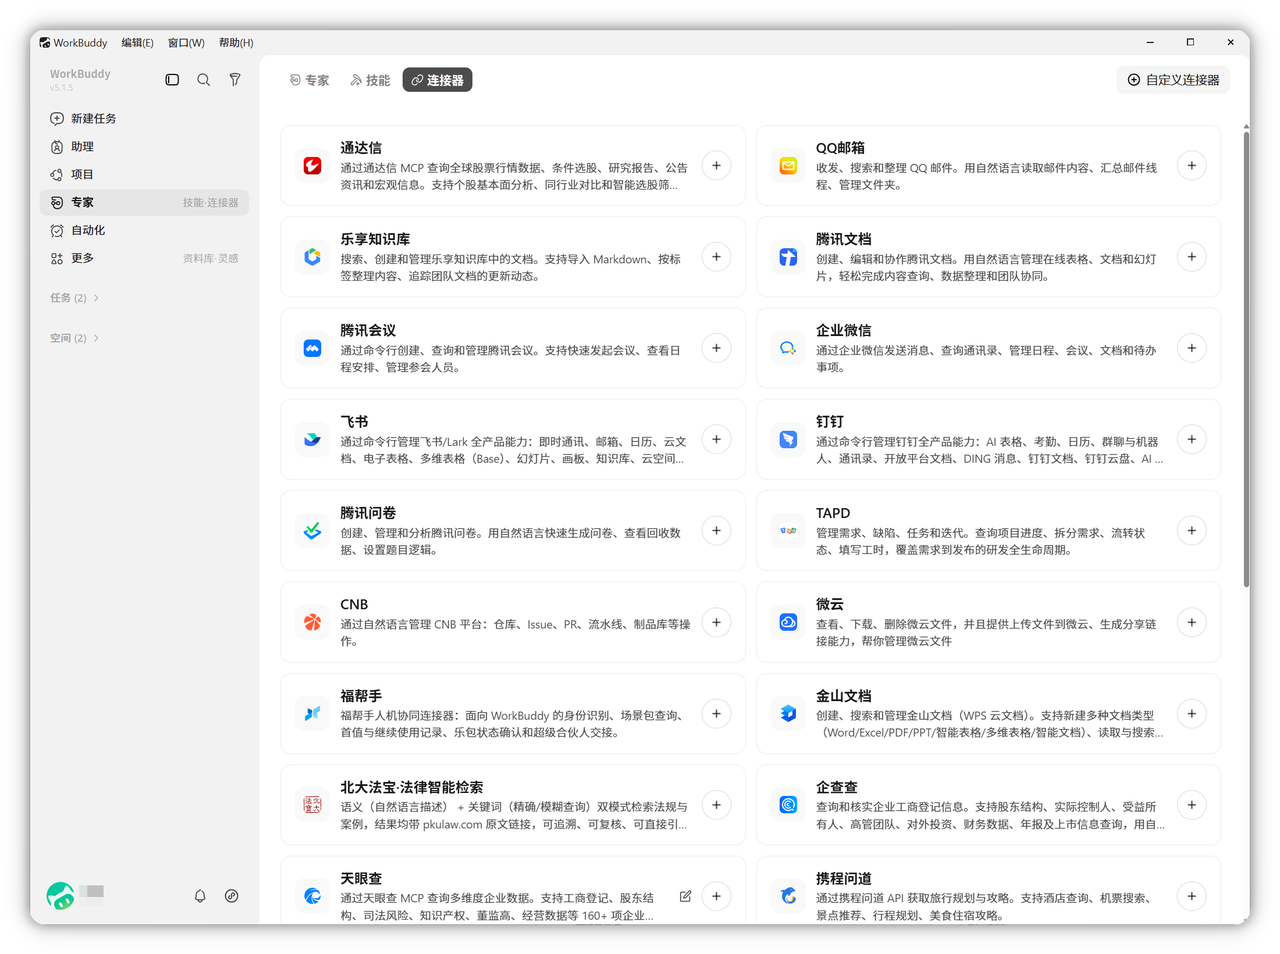This screenshot has width=1280, height=954.
Task: Click the 企业微信 logo icon
Action: (x=789, y=348)
